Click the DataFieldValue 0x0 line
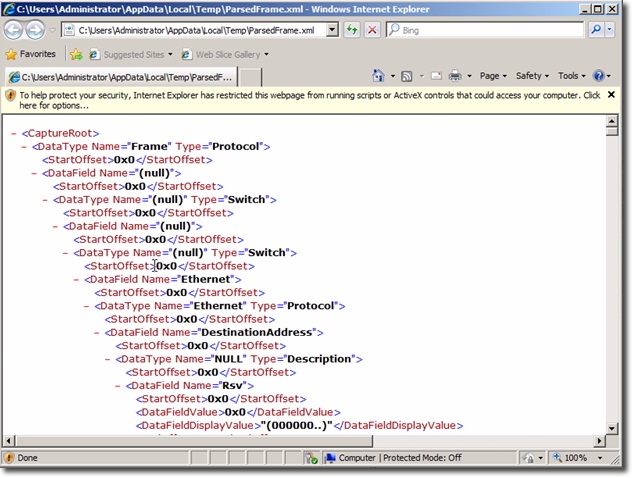The width and height of the screenshot is (633, 478). point(238,412)
